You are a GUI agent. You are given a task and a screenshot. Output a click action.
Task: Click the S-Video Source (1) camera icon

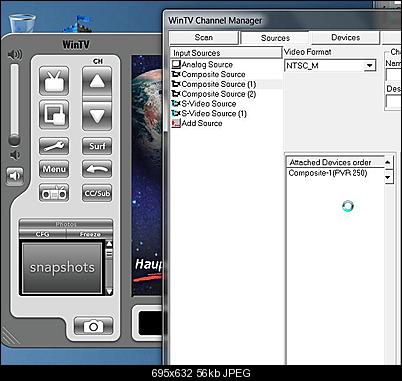176,113
